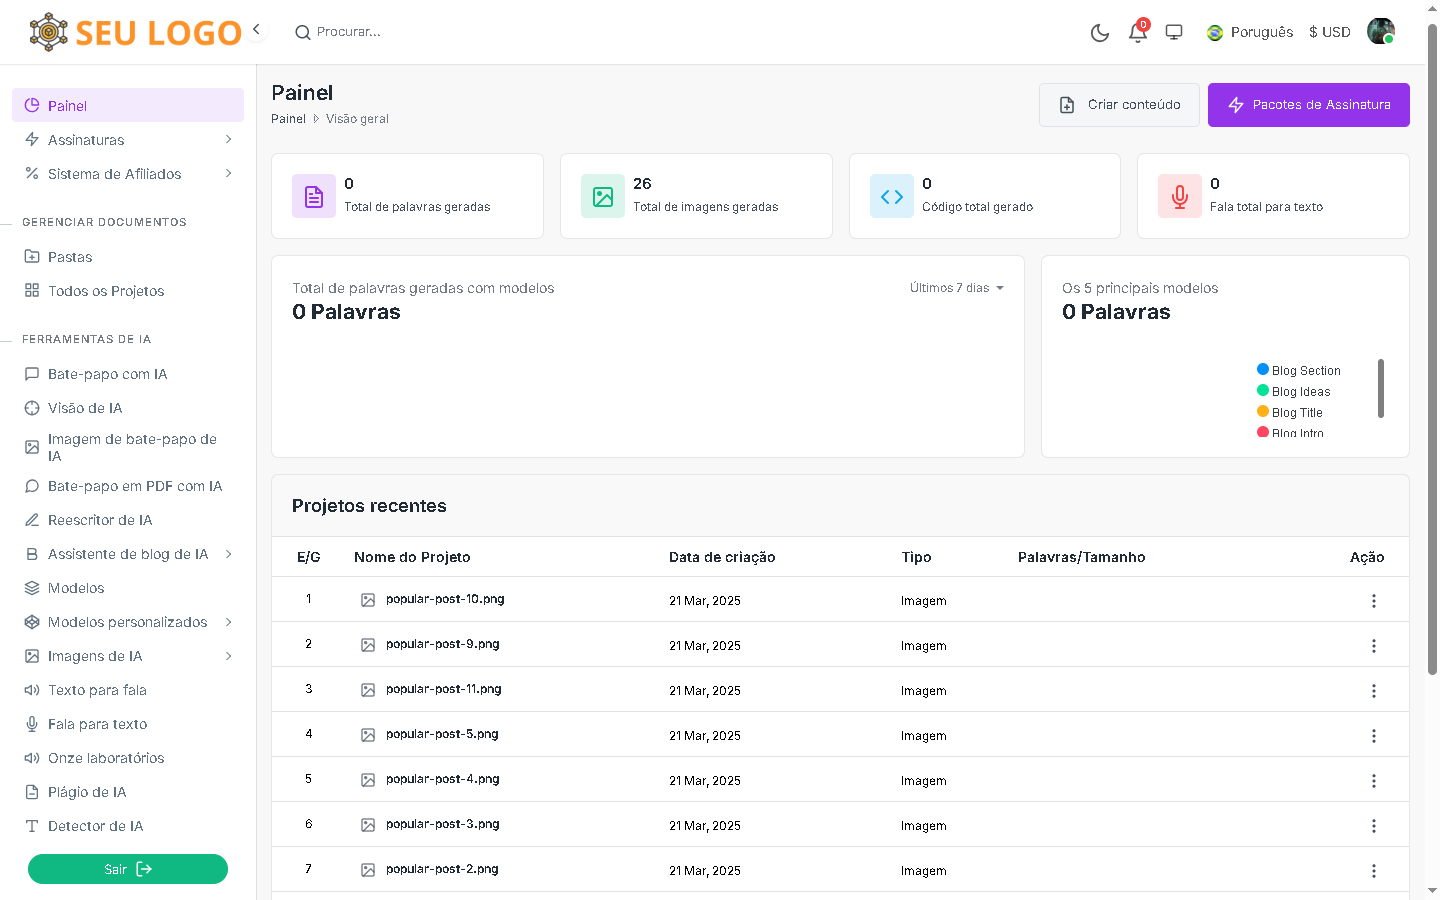Open the notifications bell

1137,33
